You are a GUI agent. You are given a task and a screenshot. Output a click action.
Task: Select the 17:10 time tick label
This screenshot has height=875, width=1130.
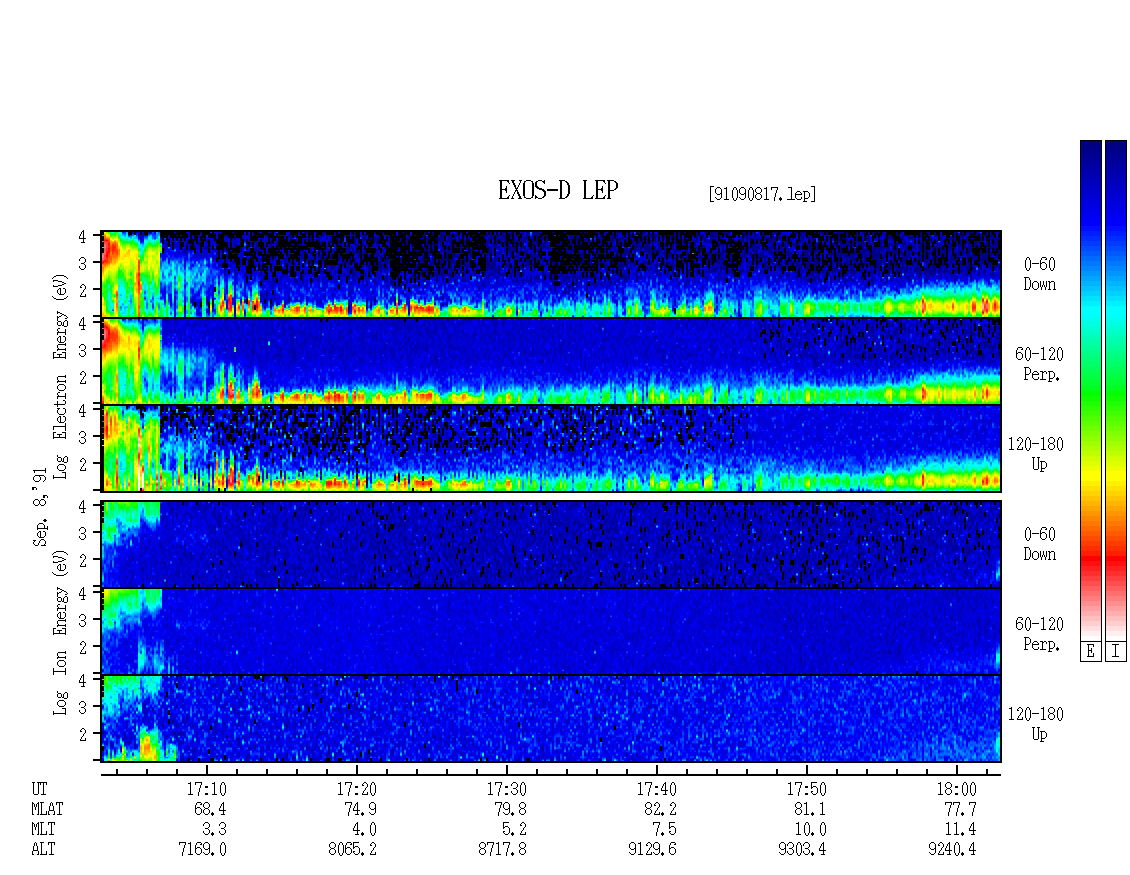[207, 789]
